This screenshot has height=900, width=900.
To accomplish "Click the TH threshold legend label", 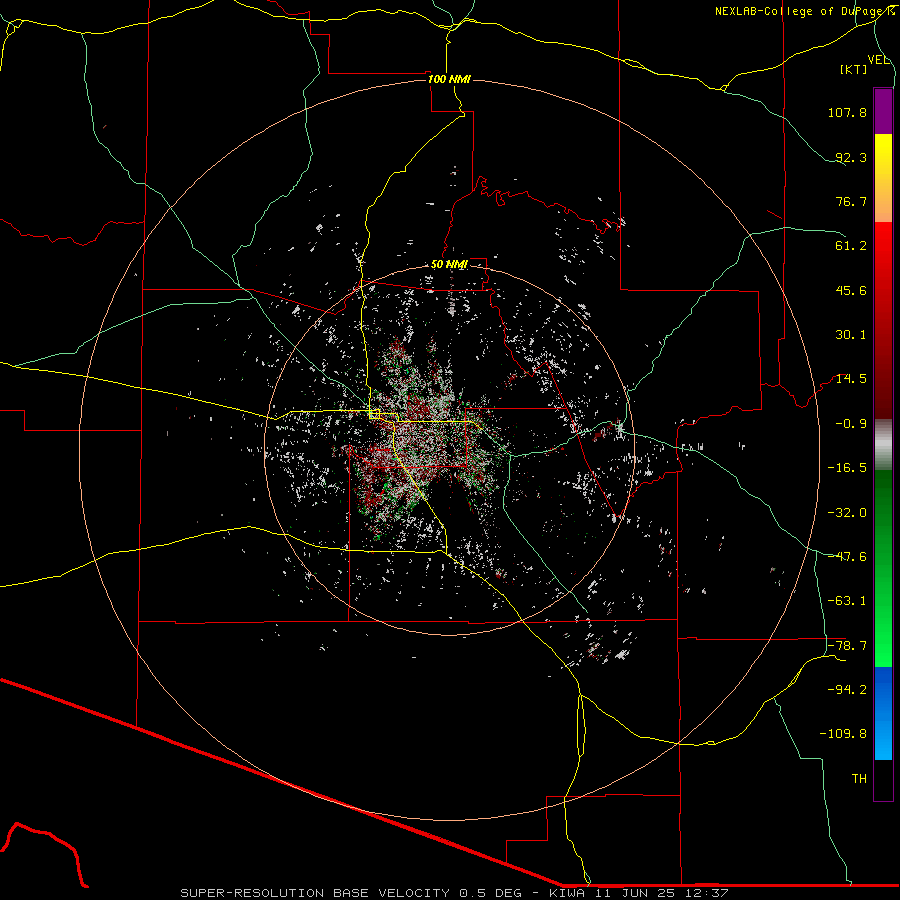I will [x=859, y=779].
